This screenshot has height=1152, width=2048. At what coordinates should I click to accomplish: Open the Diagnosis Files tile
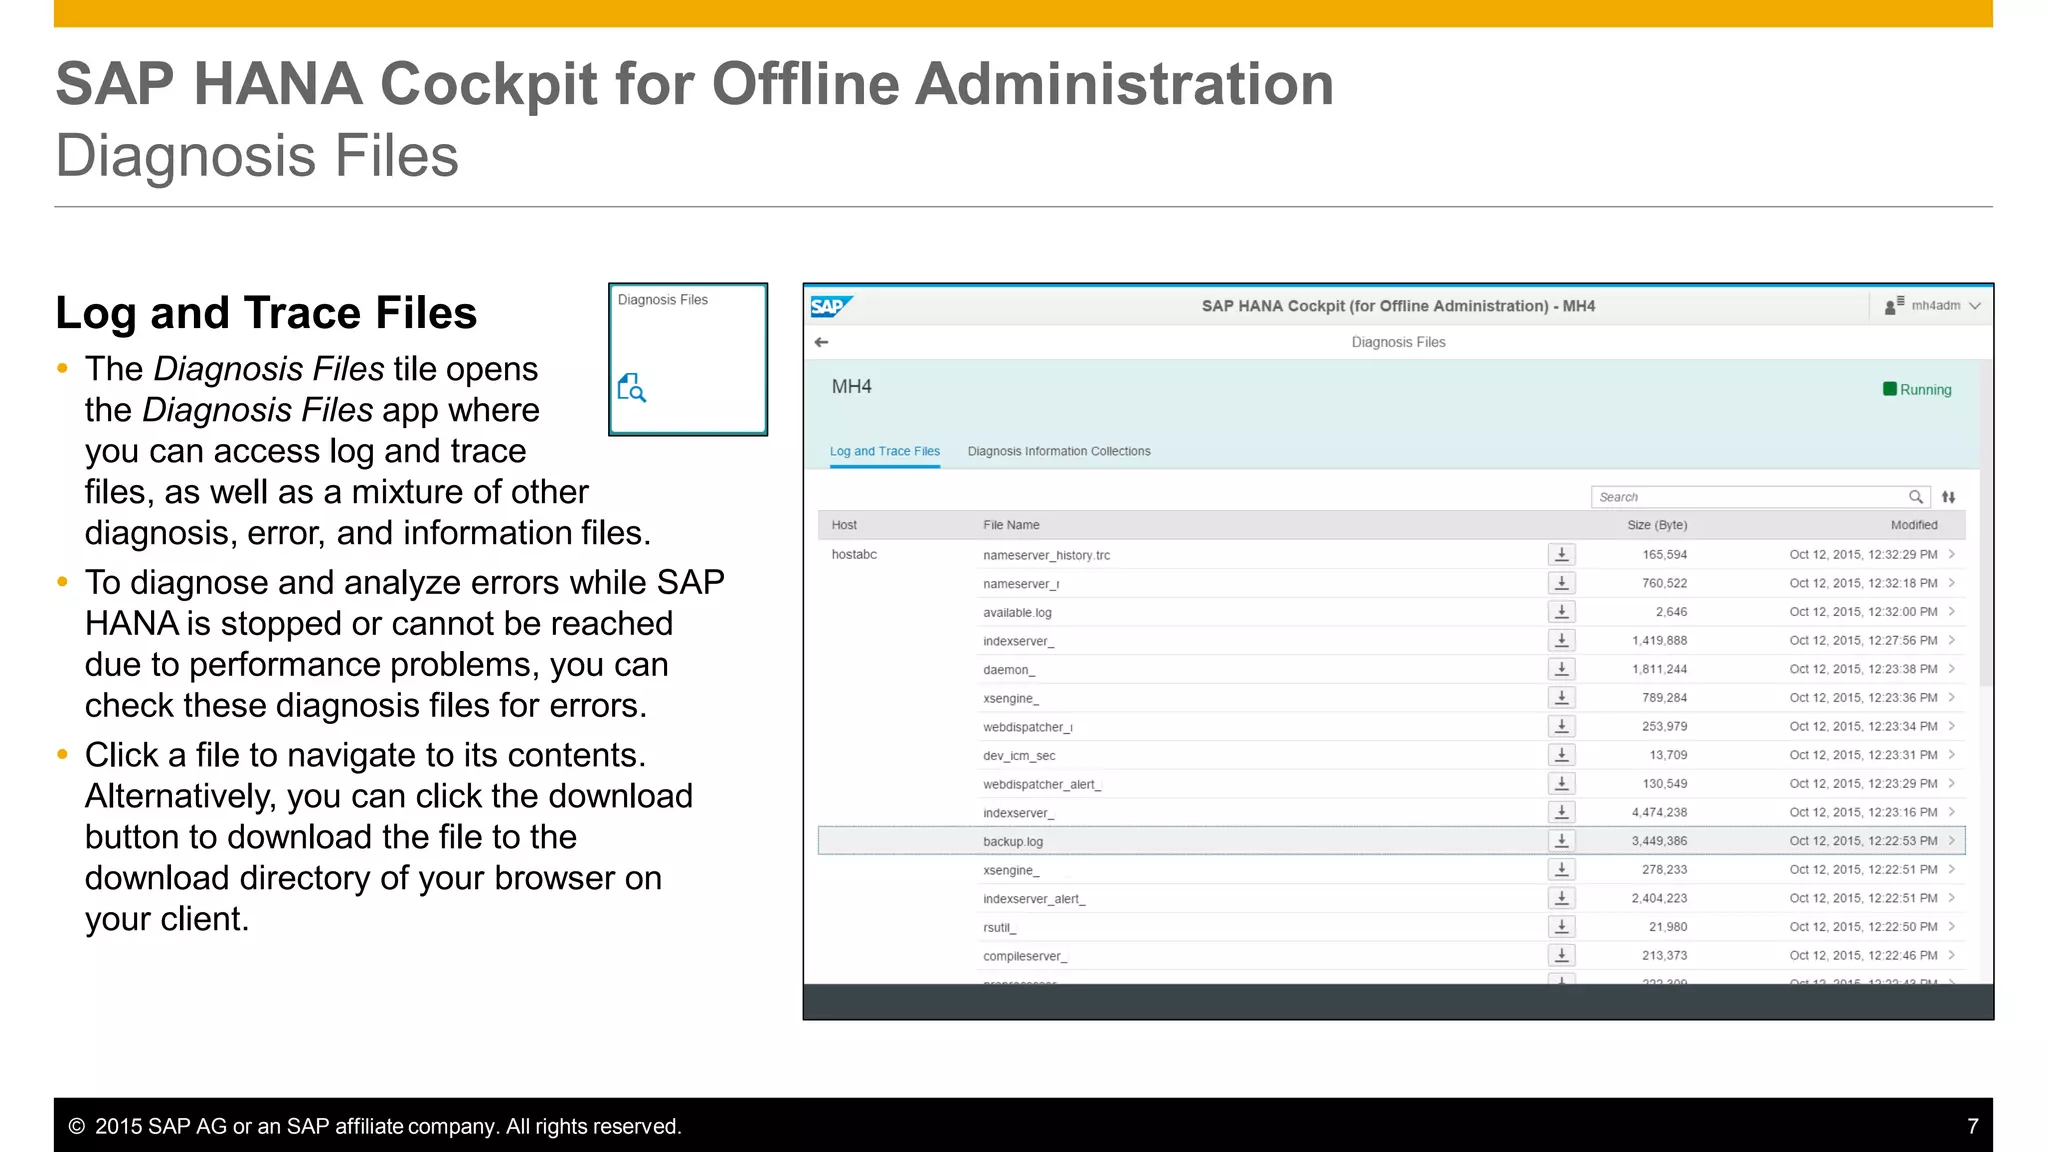coord(688,359)
